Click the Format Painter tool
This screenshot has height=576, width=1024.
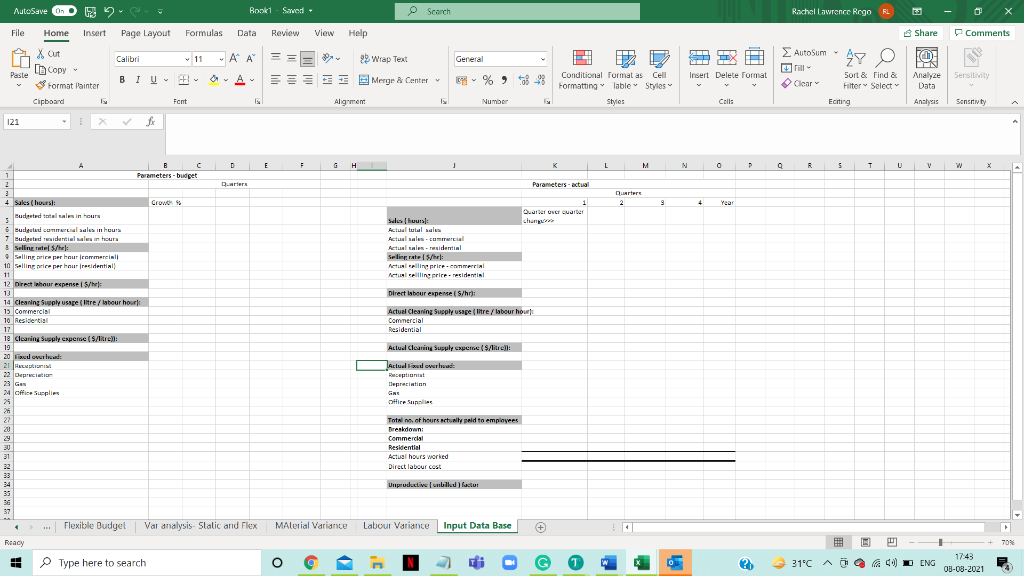[69, 86]
